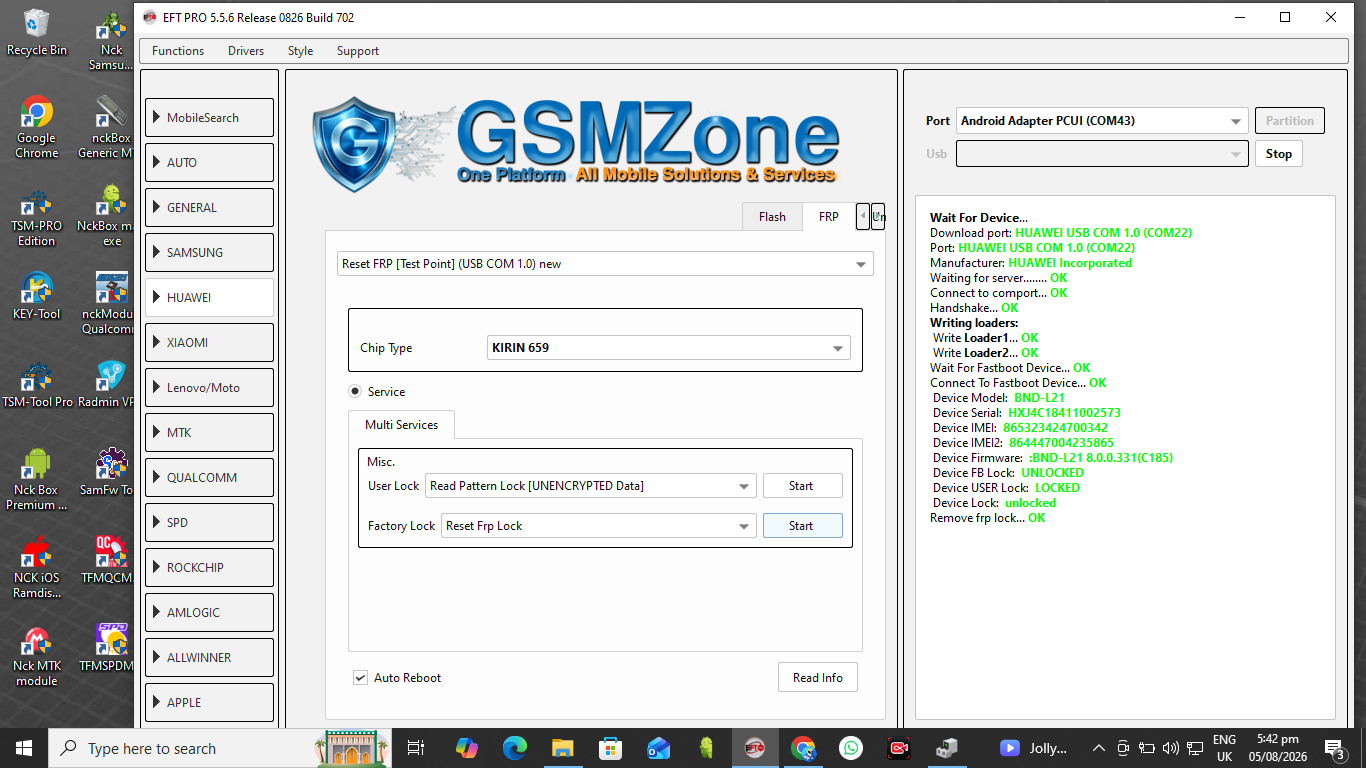Image resolution: width=1366 pixels, height=768 pixels.
Task: Open Copilot from the taskbar
Action: (x=466, y=748)
